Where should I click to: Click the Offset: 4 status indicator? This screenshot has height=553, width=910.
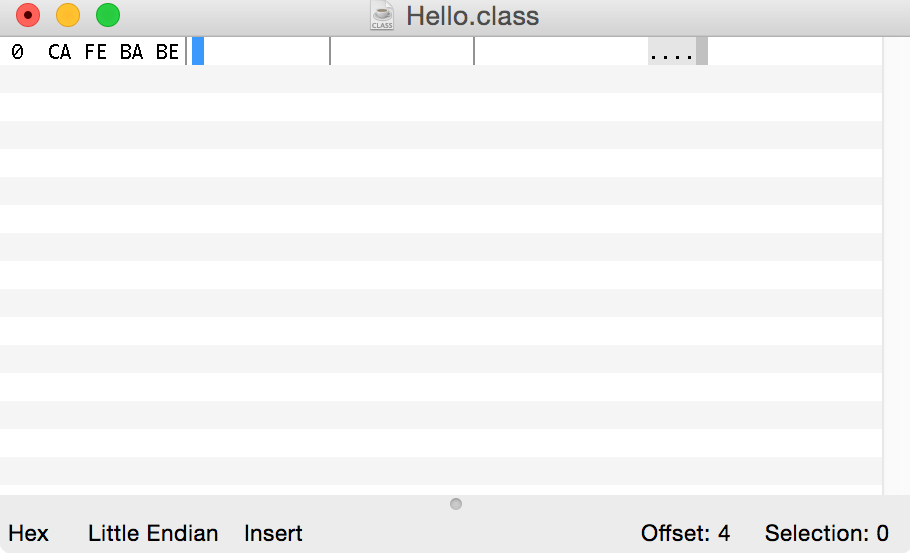point(686,533)
